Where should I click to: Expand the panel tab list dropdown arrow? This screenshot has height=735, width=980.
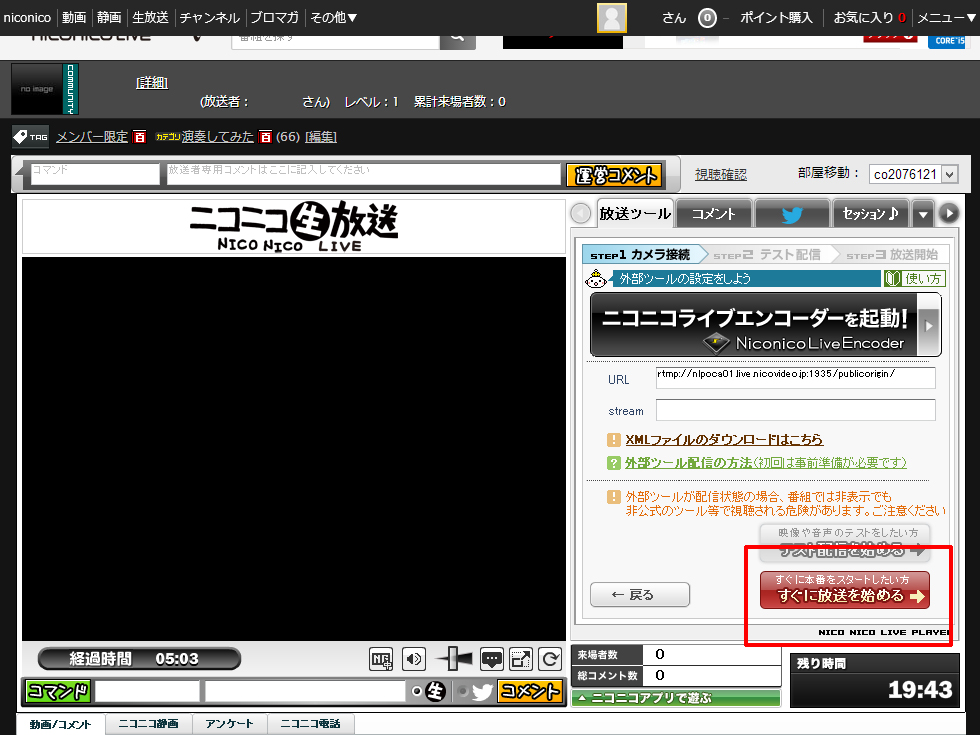(x=923, y=214)
